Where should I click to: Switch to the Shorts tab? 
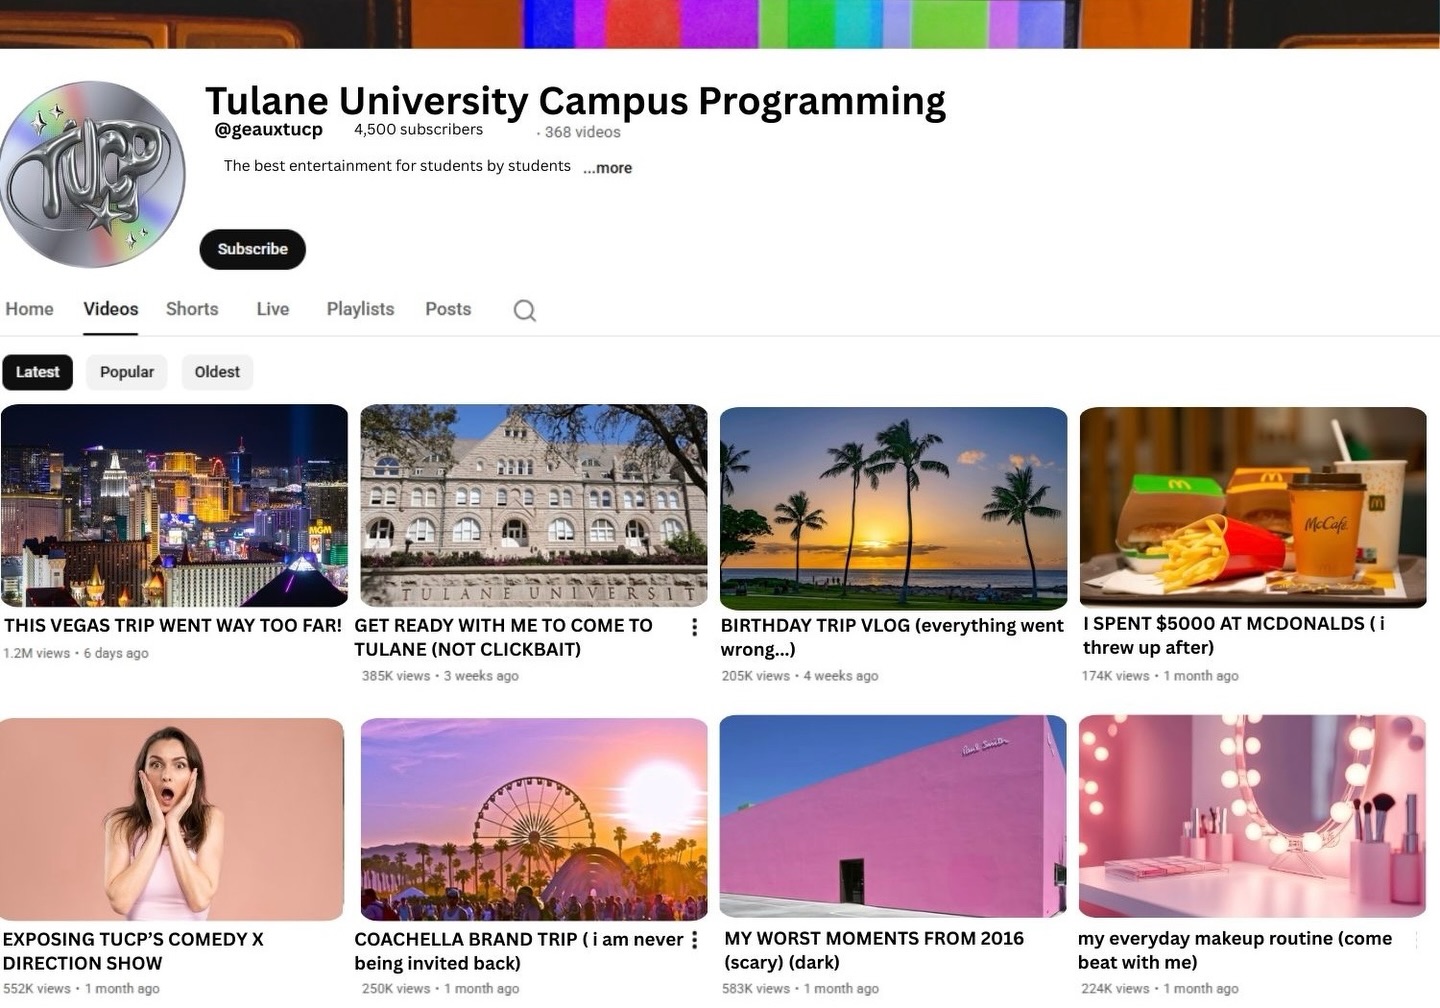pos(192,309)
